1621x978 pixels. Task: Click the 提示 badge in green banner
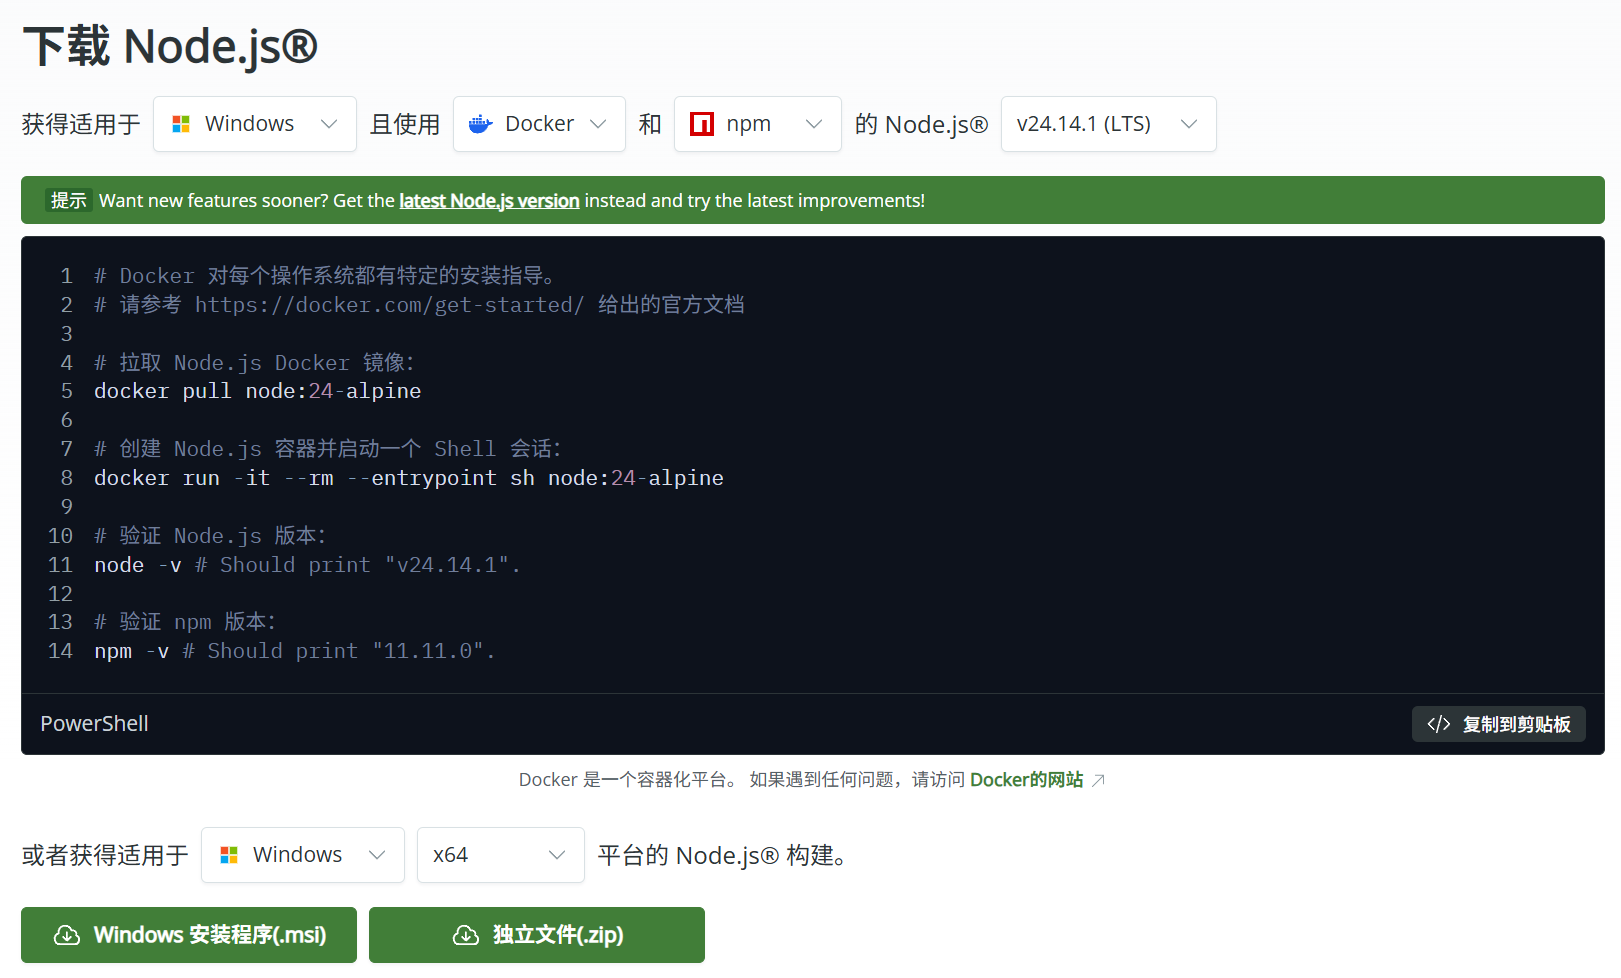pos(69,200)
